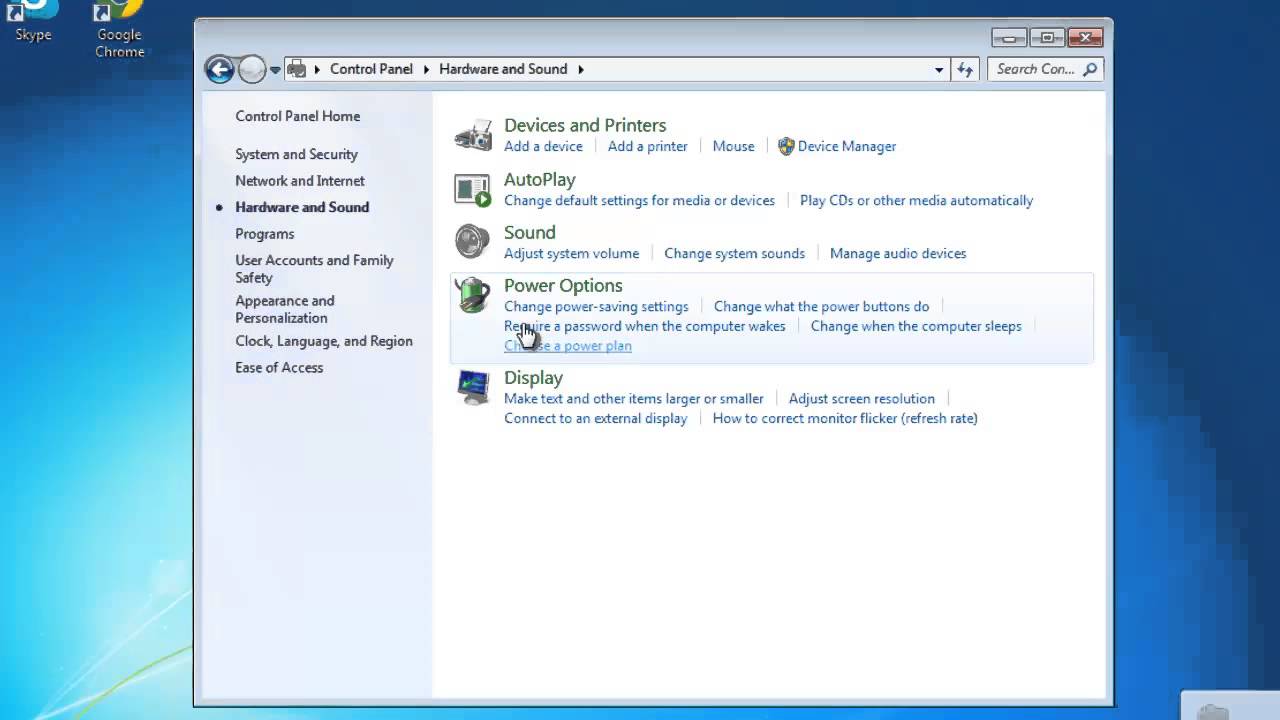Viewport: 1280px width, 720px height.
Task: Click Change what the power buttons do
Action: (x=822, y=306)
